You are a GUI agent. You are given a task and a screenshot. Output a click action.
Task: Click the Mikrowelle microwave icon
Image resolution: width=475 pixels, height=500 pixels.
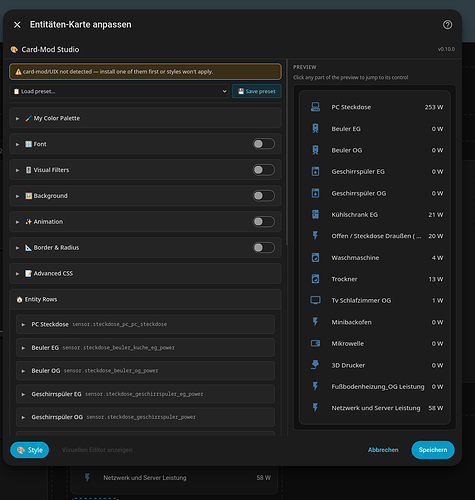pos(315,343)
